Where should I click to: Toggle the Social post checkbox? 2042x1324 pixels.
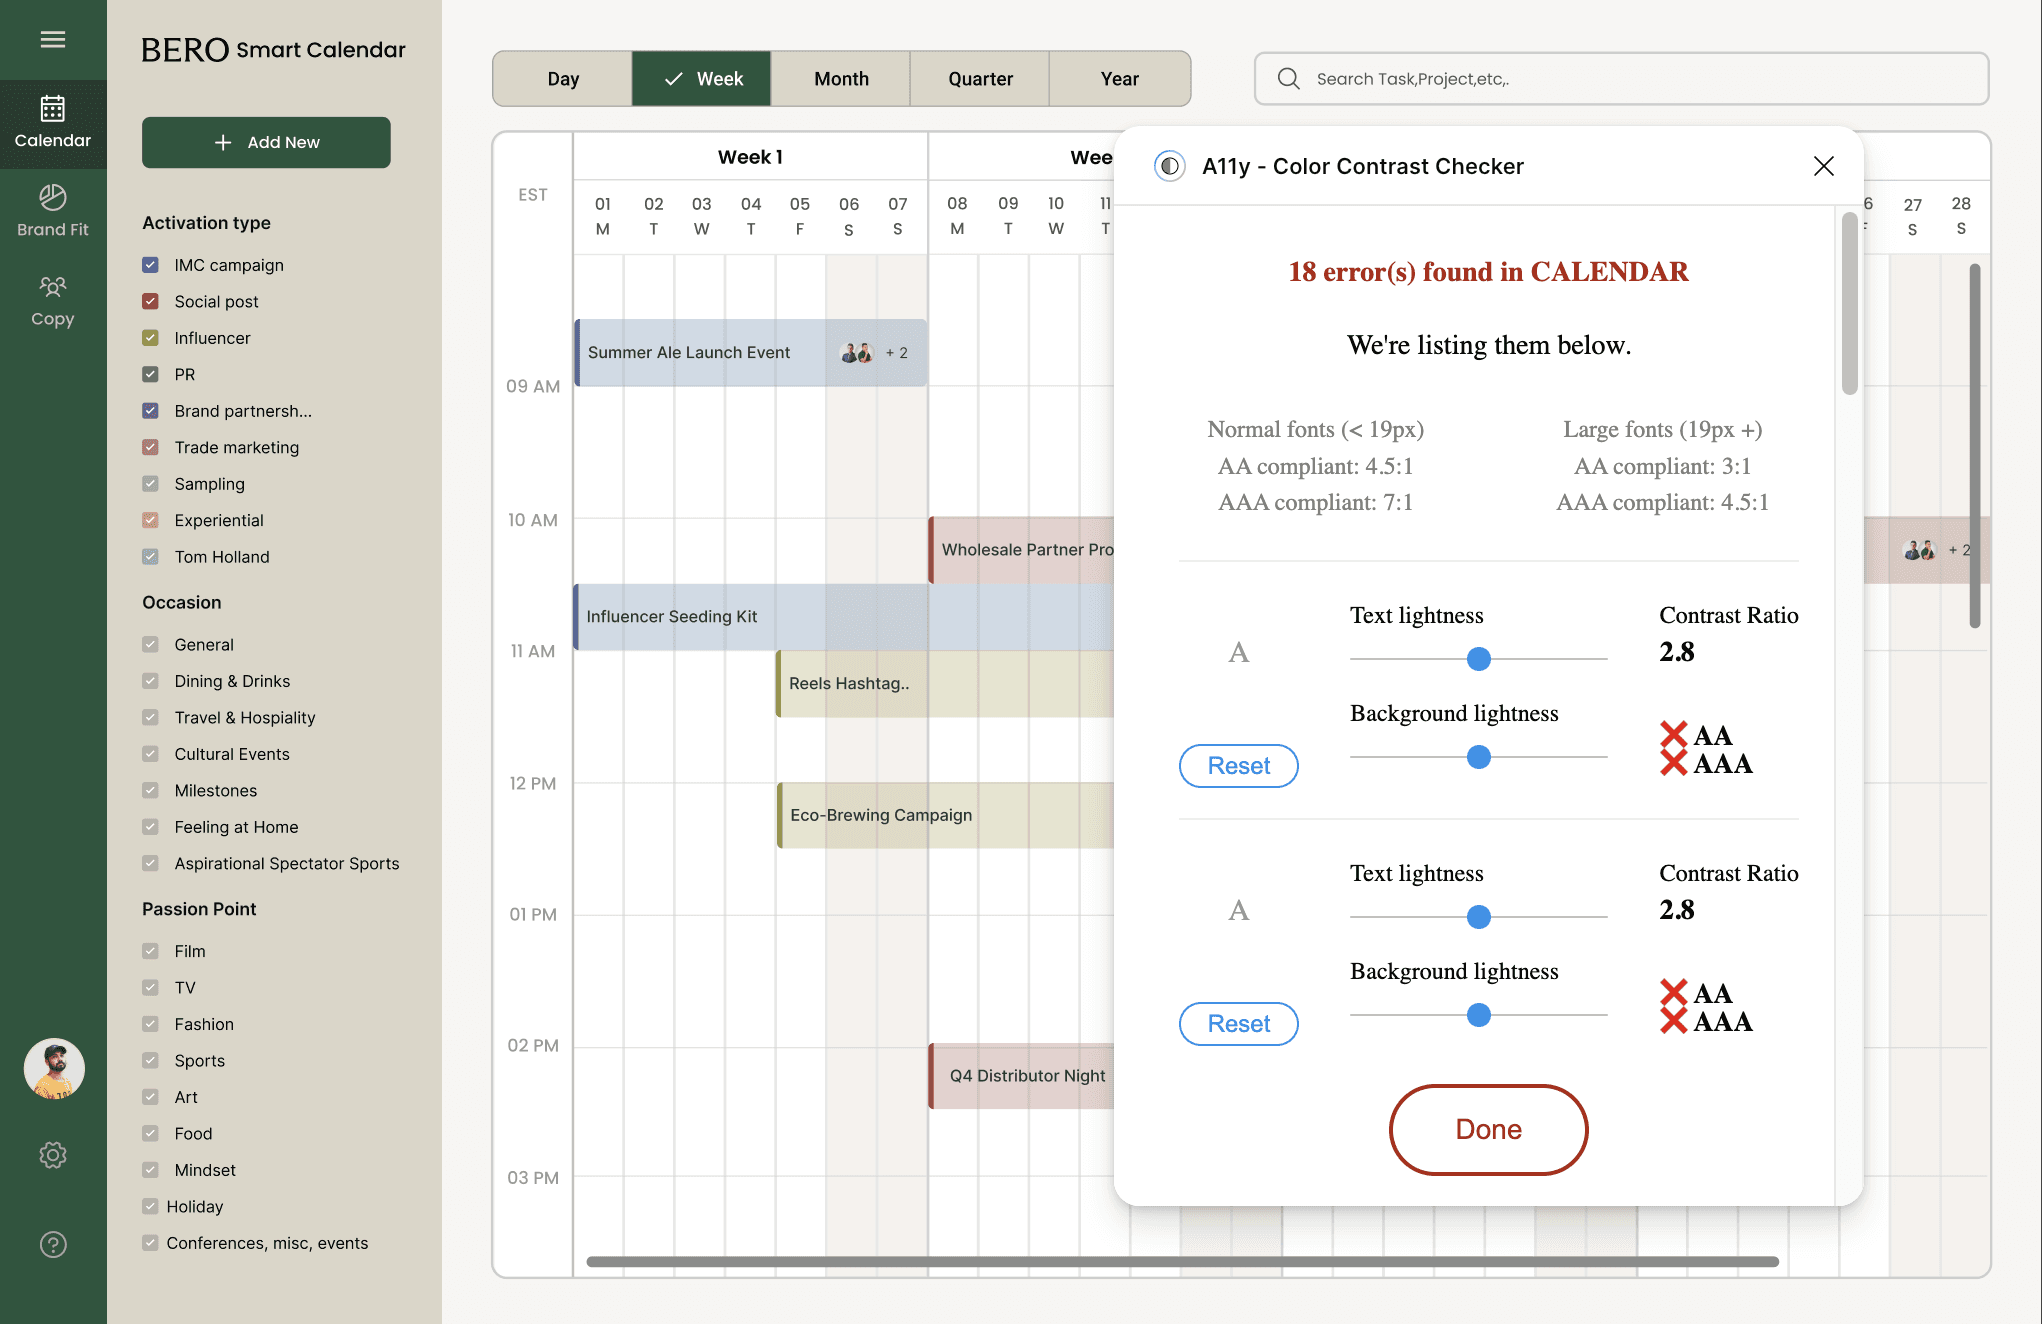150,301
